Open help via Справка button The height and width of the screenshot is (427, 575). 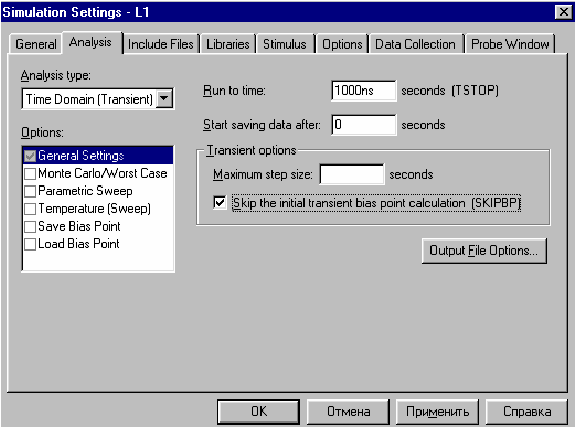click(x=527, y=412)
